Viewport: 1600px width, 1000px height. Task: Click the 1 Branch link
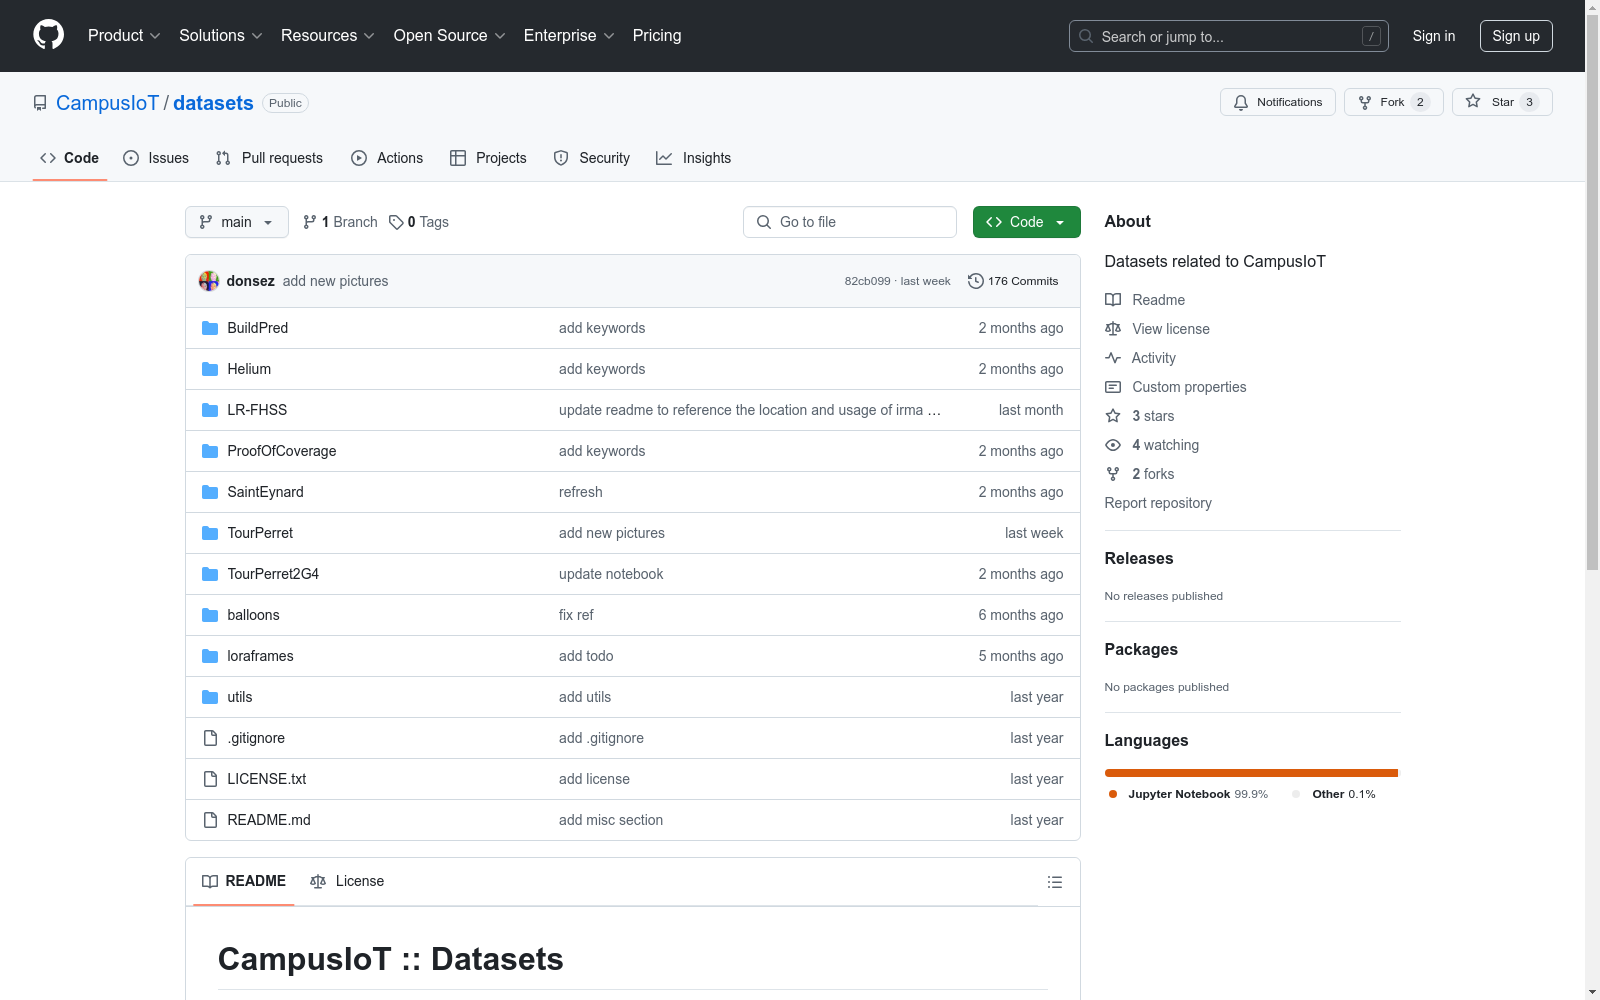pyautogui.click(x=340, y=222)
